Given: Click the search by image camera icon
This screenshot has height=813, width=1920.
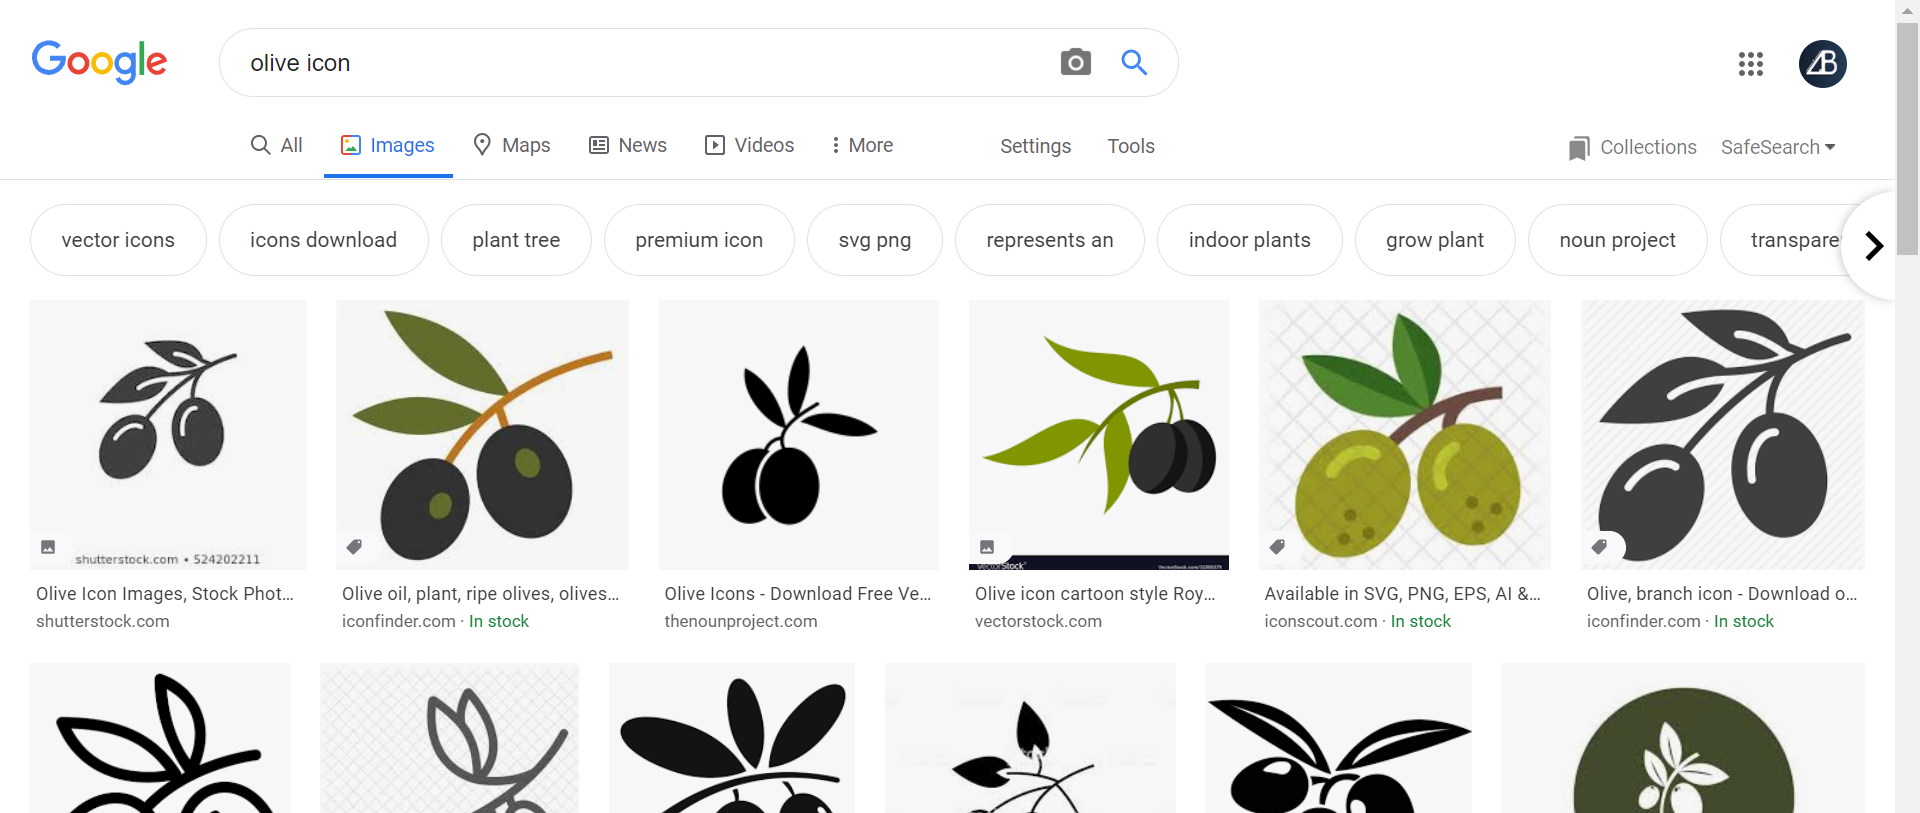Looking at the screenshot, I should click(1076, 63).
